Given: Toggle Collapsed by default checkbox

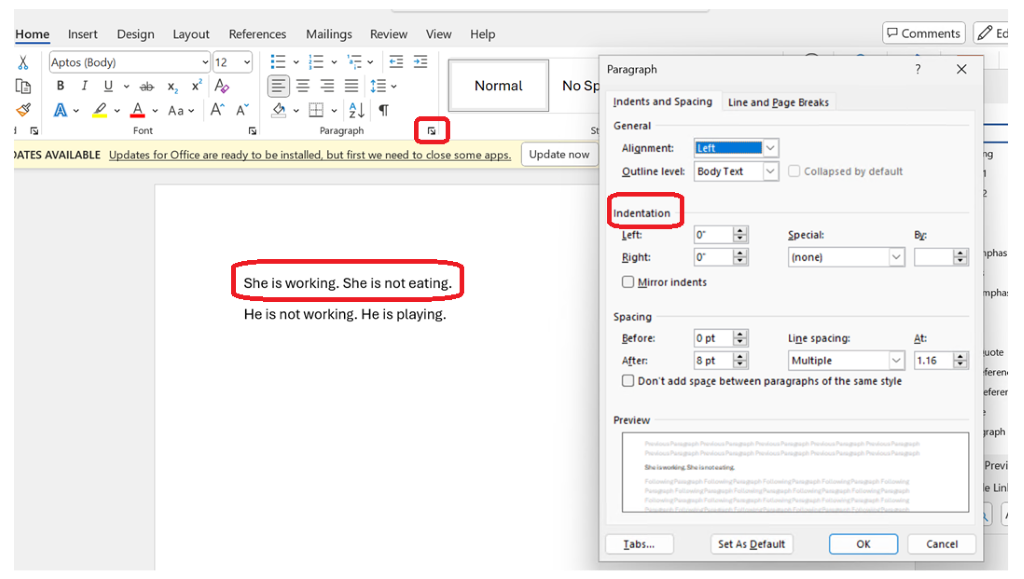Looking at the screenshot, I should pyautogui.click(x=793, y=171).
